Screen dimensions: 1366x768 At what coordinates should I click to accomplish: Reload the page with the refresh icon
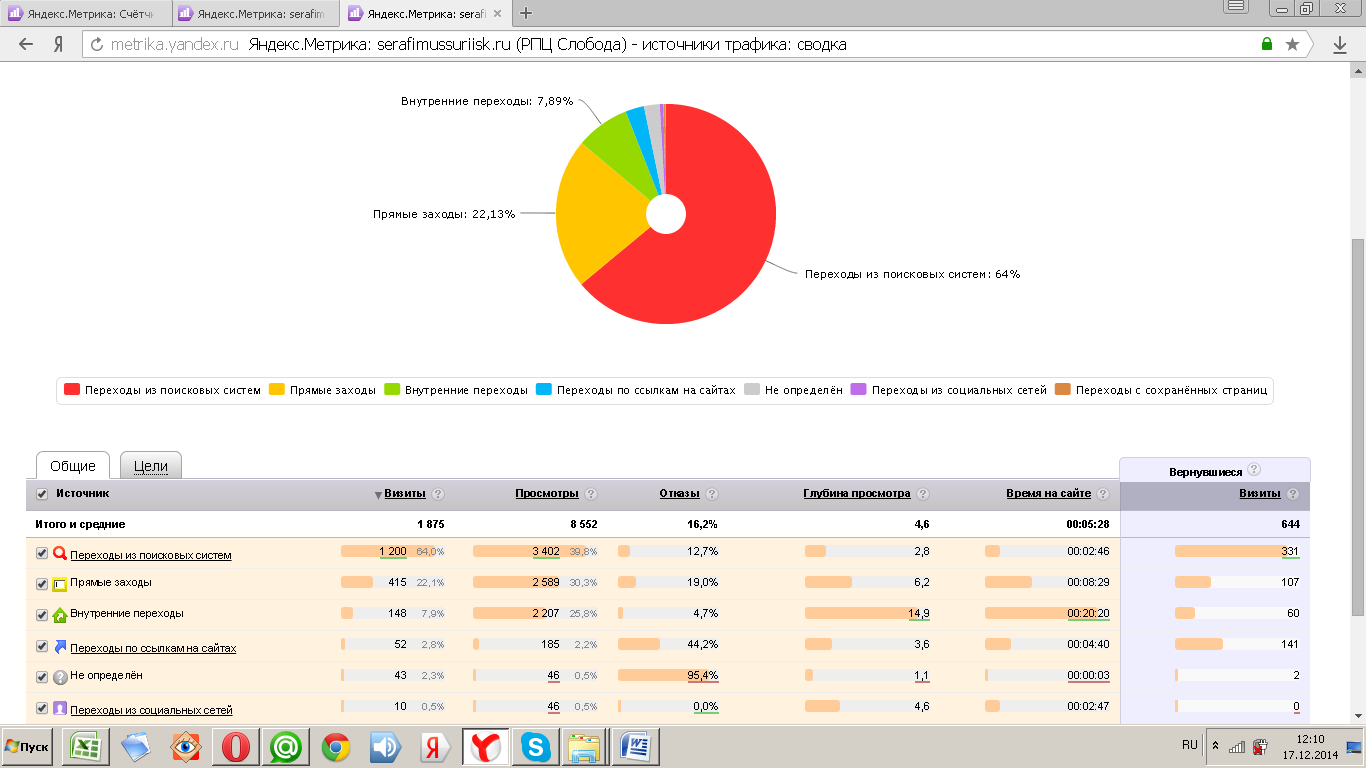[97, 44]
